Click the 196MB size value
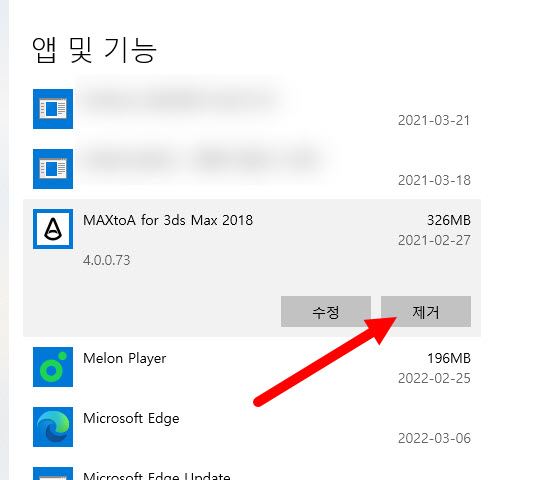 [449, 358]
